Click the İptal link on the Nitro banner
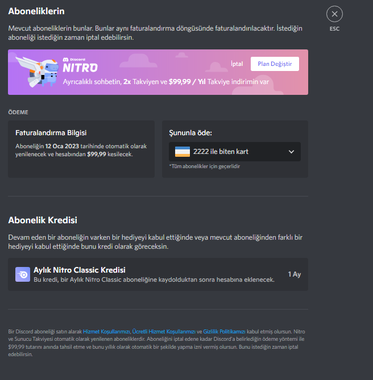 click(237, 64)
